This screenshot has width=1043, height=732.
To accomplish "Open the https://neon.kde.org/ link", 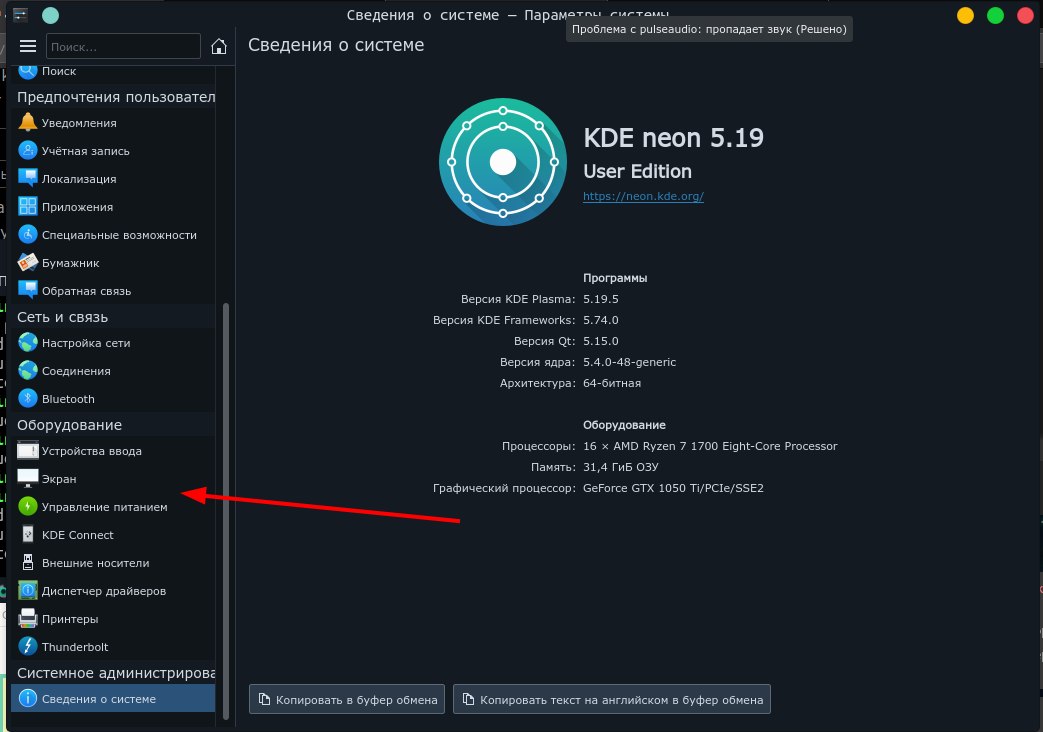I will pos(643,196).
